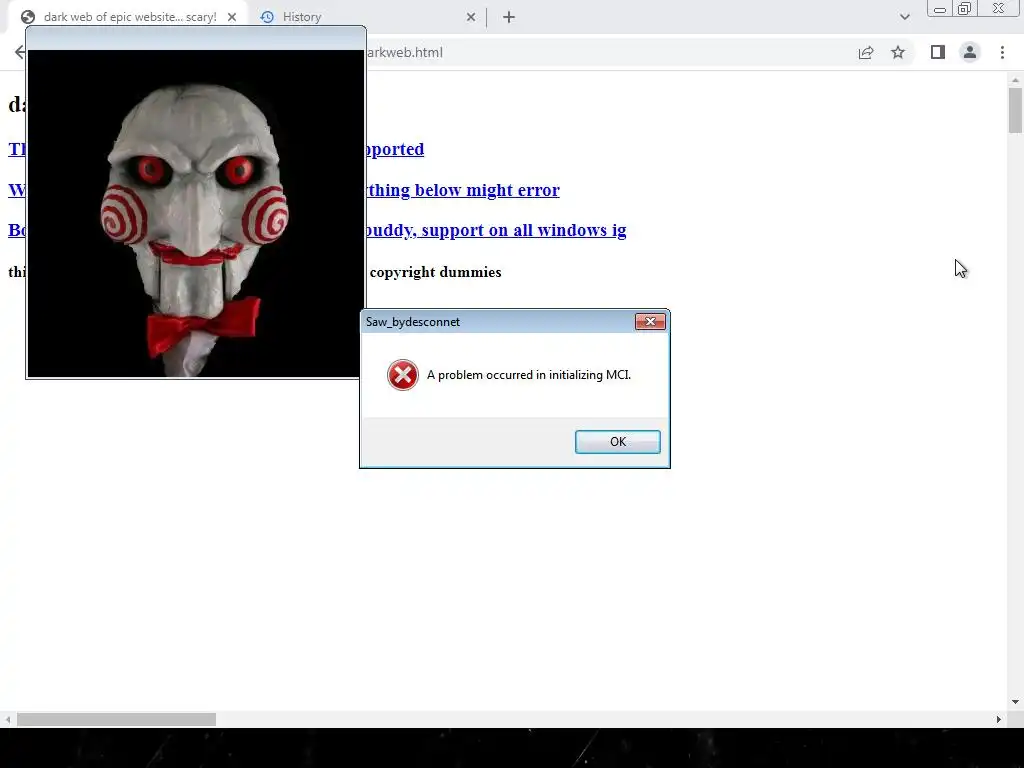Click the dialog message 'A problem occurred in initializing MCI.'

tap(529, 375)
